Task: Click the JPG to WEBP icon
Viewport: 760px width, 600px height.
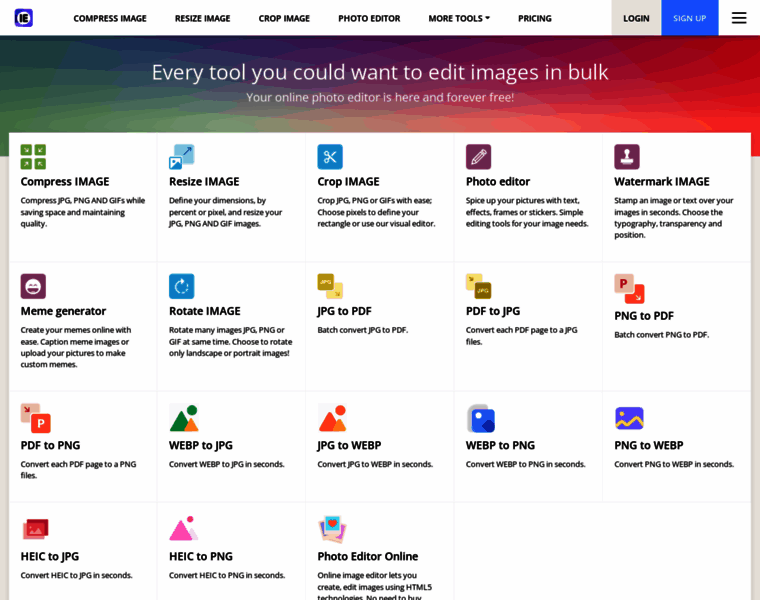Action: click(x=332, y=418)
